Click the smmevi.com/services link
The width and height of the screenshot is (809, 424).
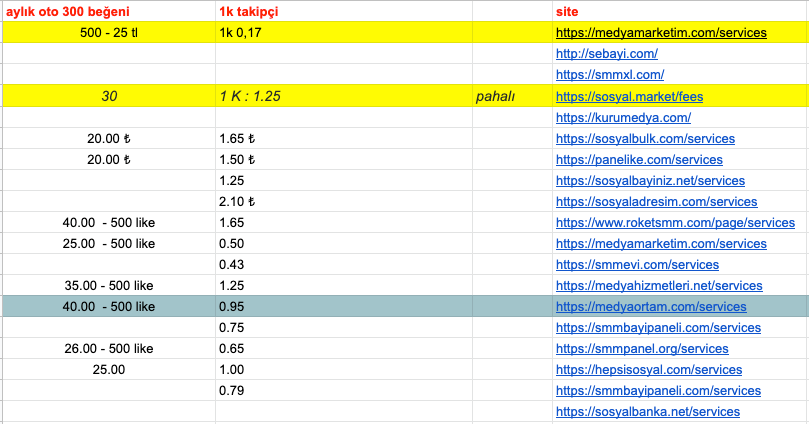click(x=637, y=265)
